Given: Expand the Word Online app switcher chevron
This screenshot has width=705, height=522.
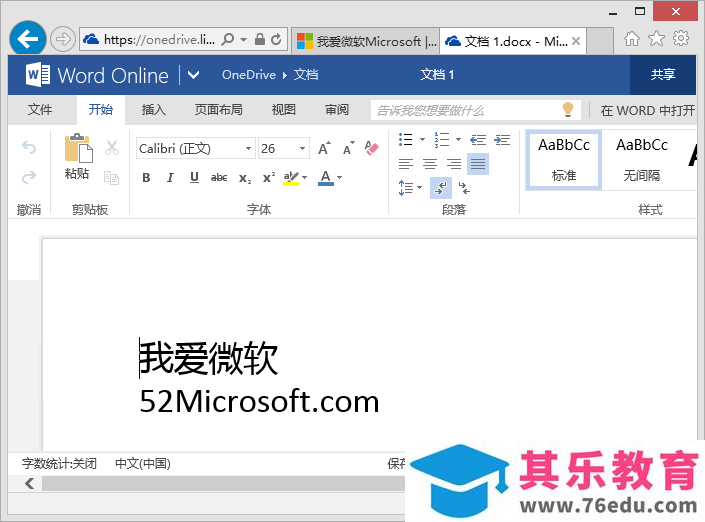Looking at the screenshot, I should coord(193,75).
